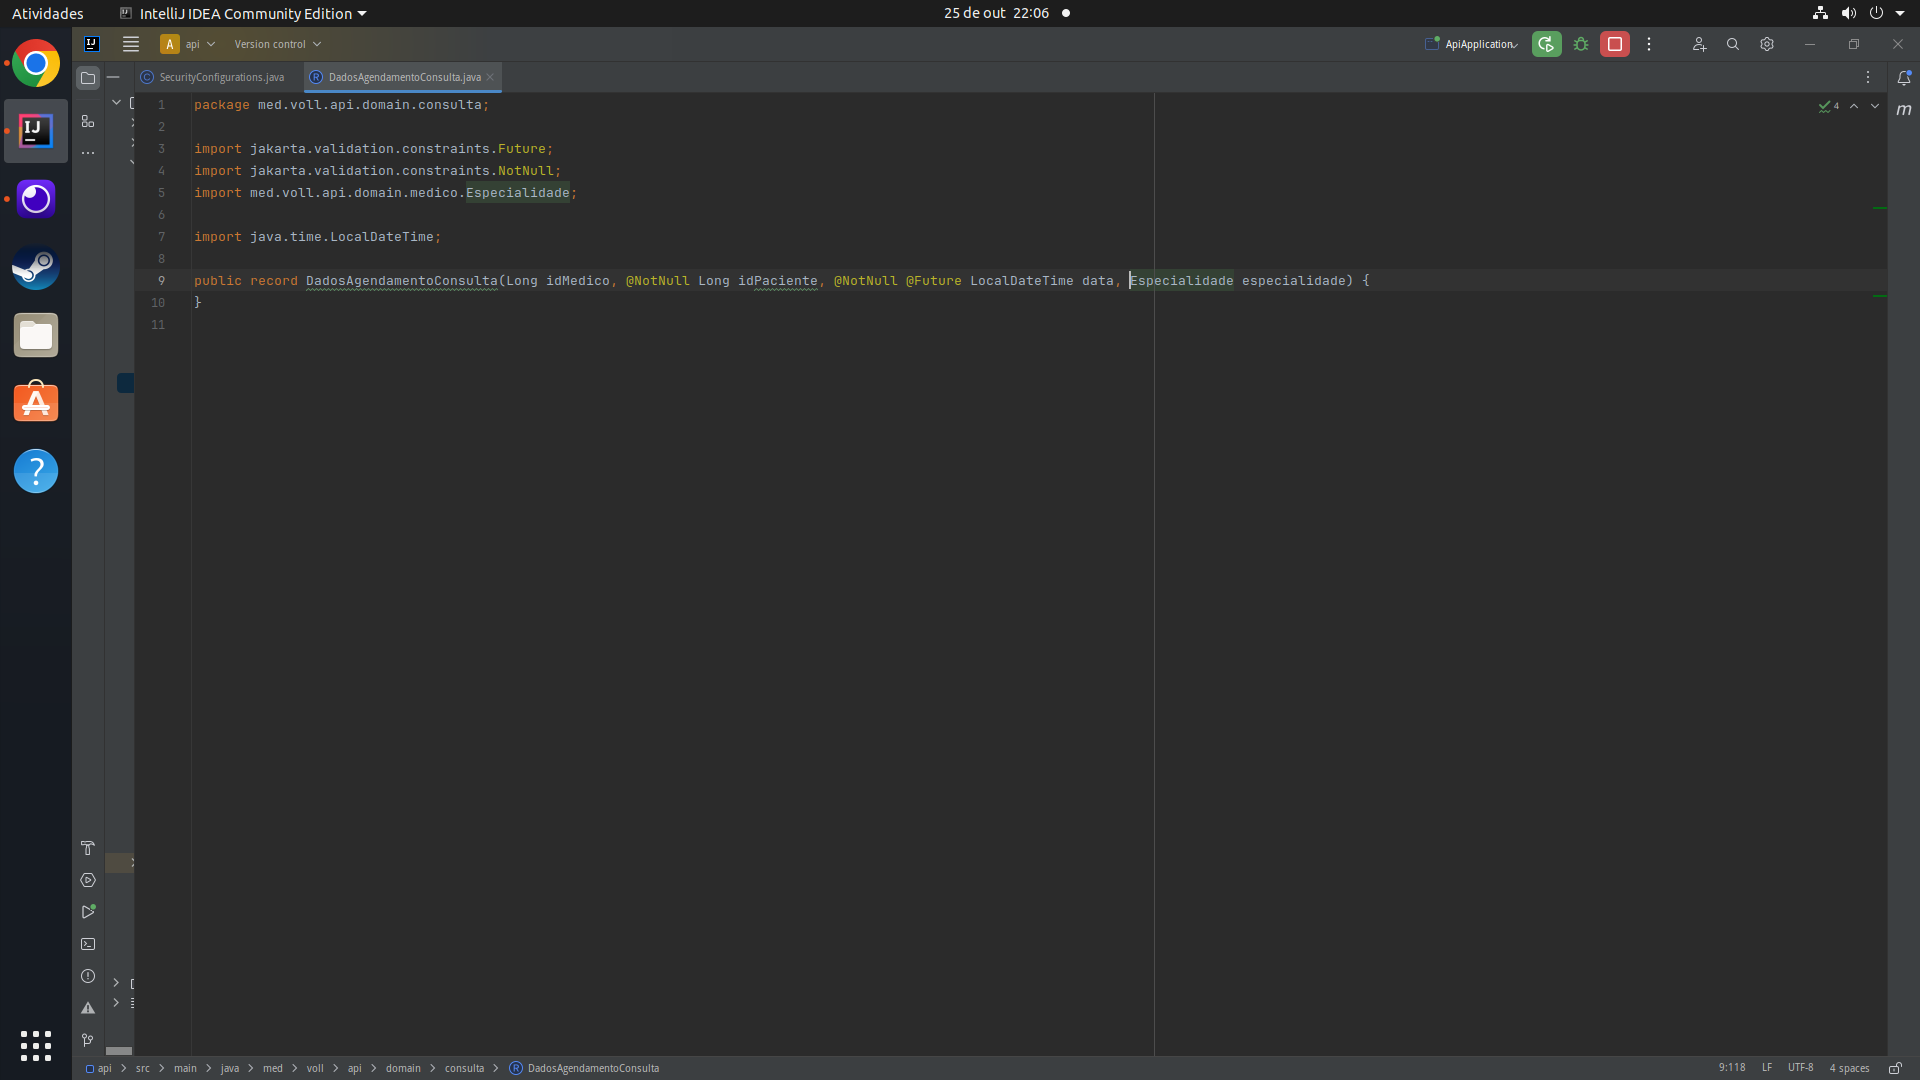Open the clock and calendar menu
Viewport: 1920px width, 1080px height.
click(996, 13)
